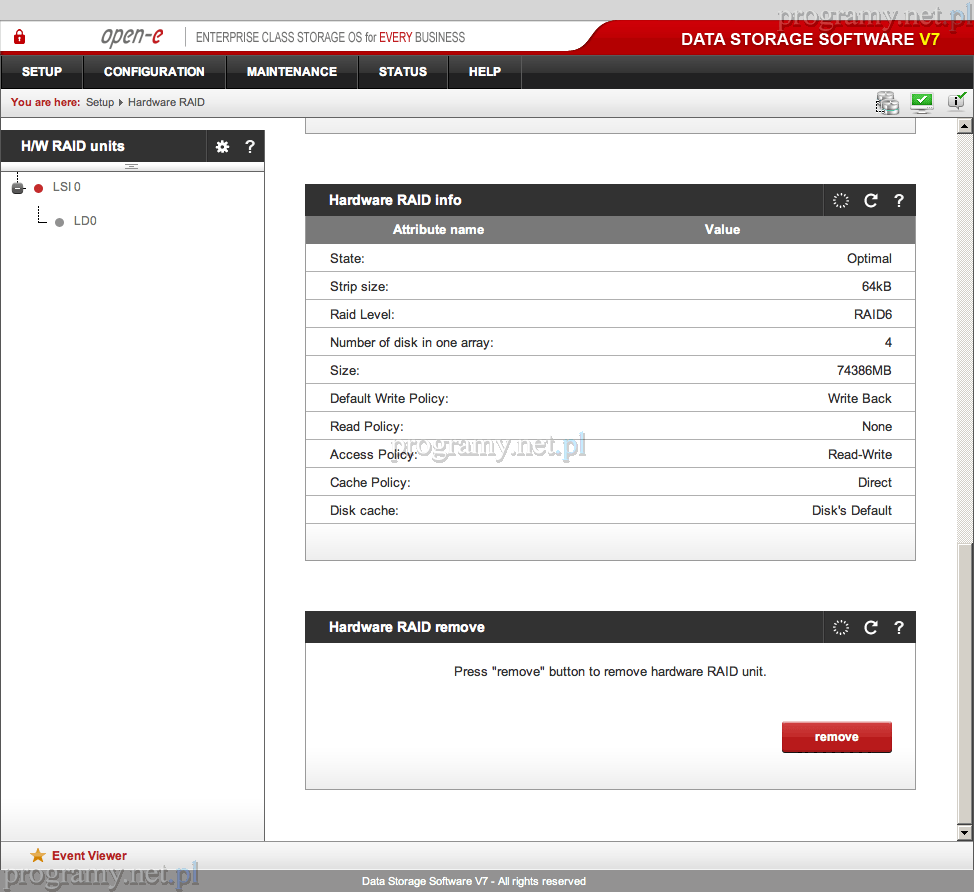
Task: Collapse the LSI 0 tree node
Action: pyautogui.click(x=17, y=188)
